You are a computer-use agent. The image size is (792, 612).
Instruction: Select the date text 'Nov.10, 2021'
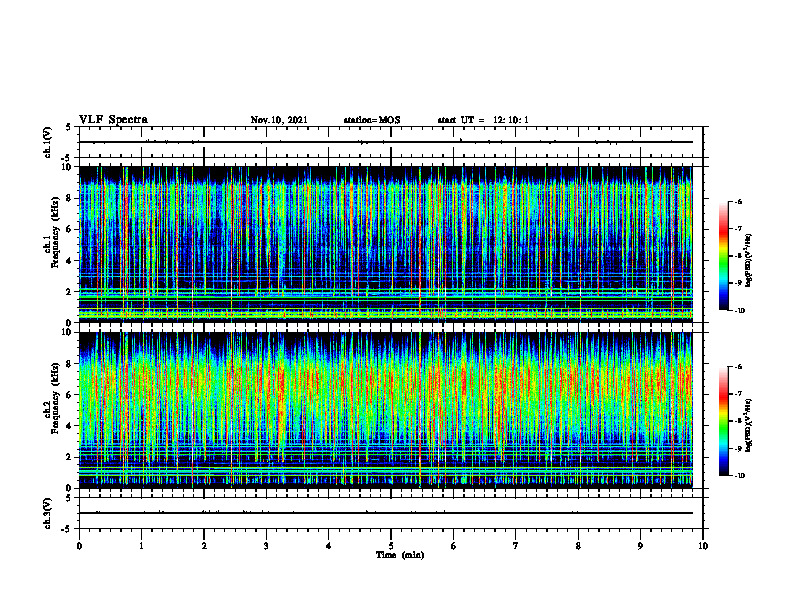(x=279, y=120)
